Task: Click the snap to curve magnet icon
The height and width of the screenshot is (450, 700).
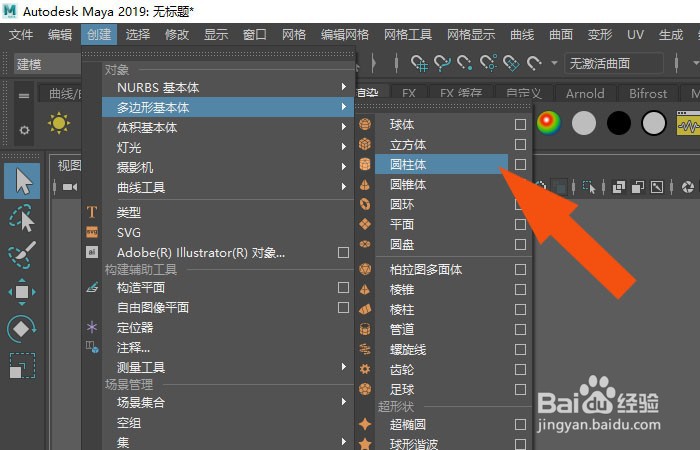Action: pos(442,63)
